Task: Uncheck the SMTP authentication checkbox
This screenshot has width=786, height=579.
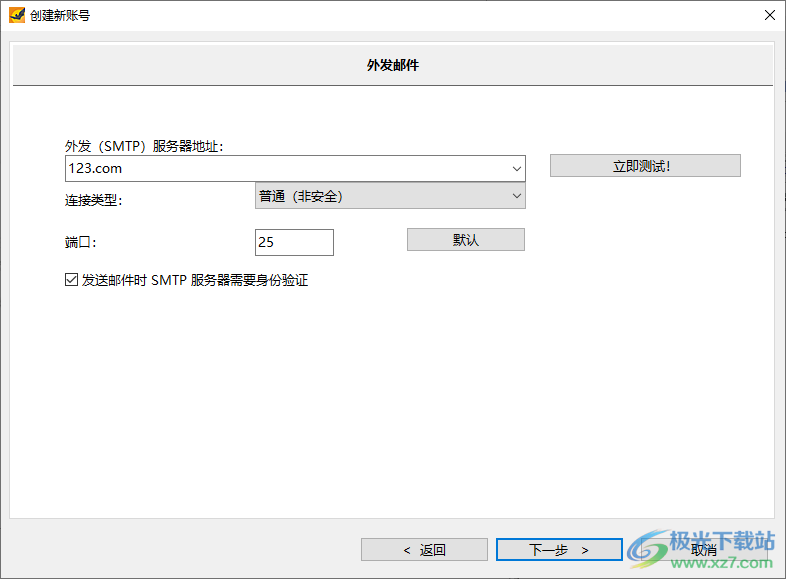Action: tap(71, 280)
